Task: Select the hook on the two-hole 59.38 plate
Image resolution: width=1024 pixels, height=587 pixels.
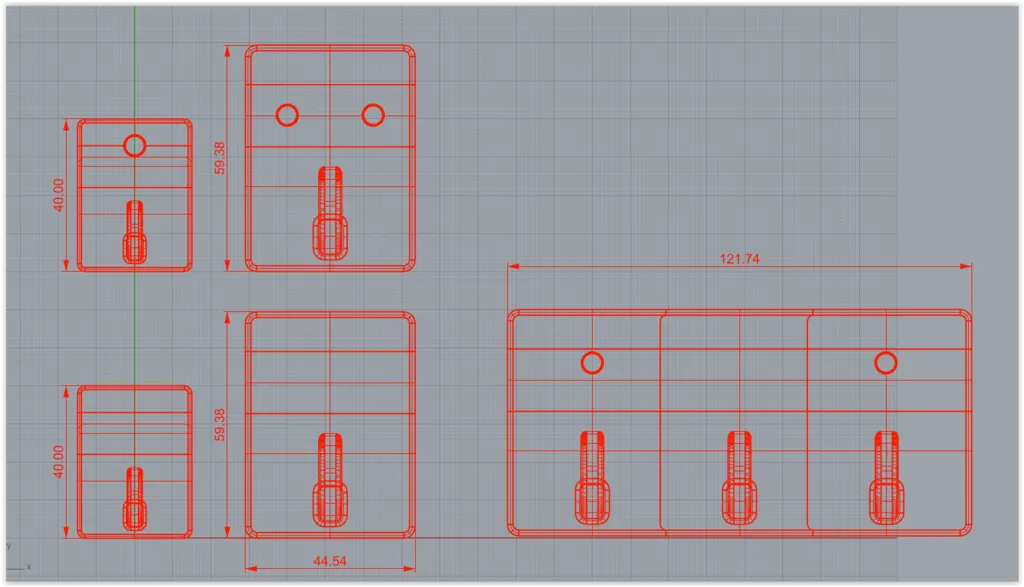Action: click(330, 214)
